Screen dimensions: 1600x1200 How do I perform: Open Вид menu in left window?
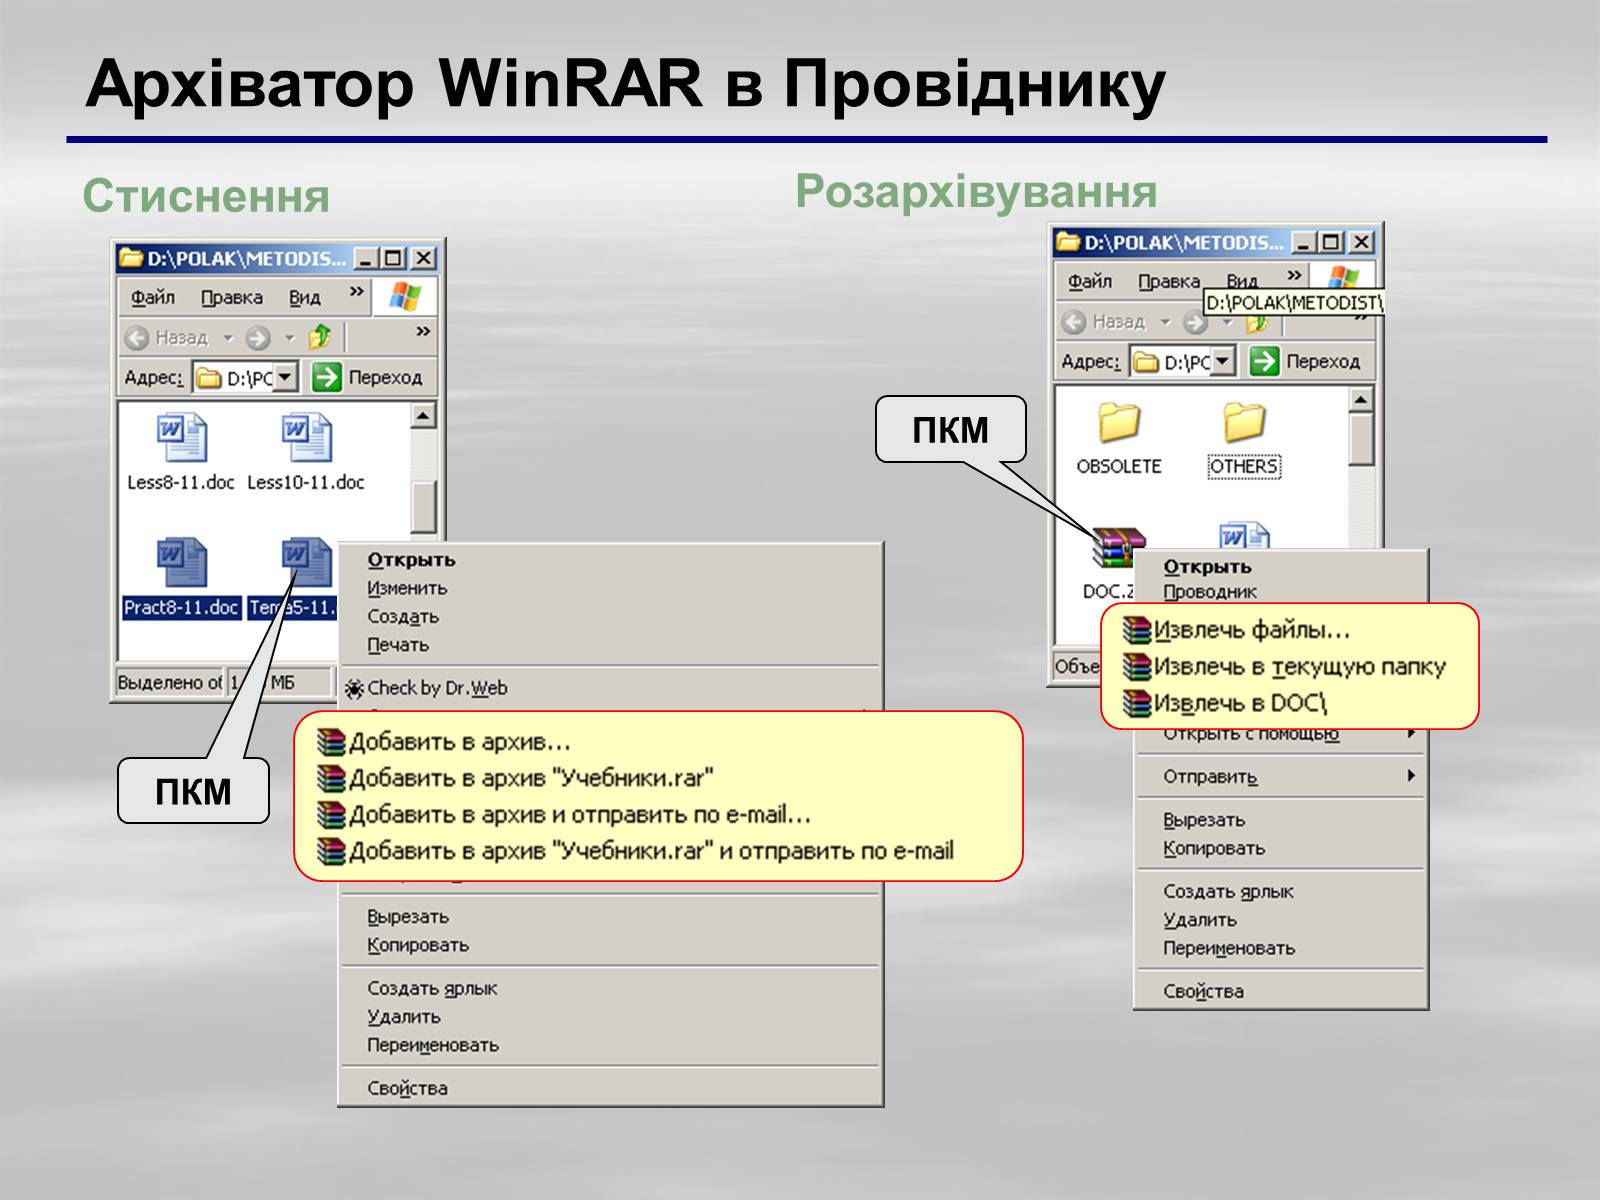[305, 298]
